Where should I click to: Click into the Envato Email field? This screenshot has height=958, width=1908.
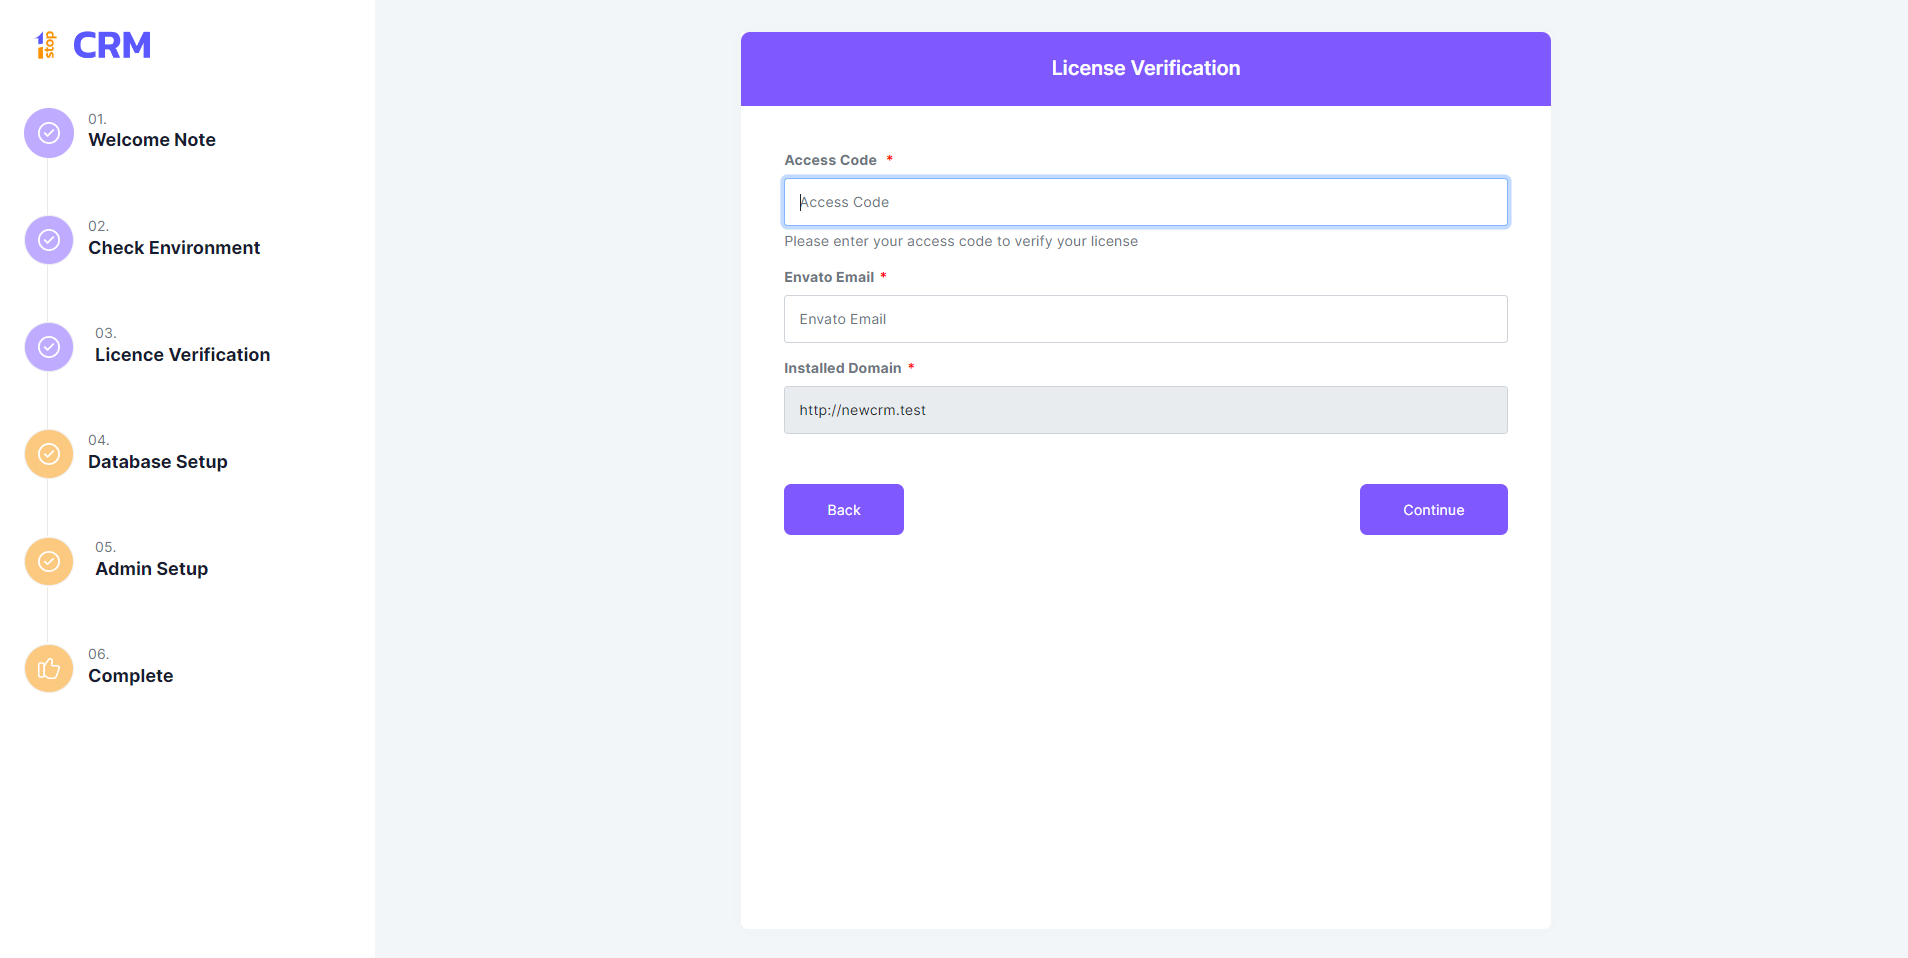tap(1146, 319)
